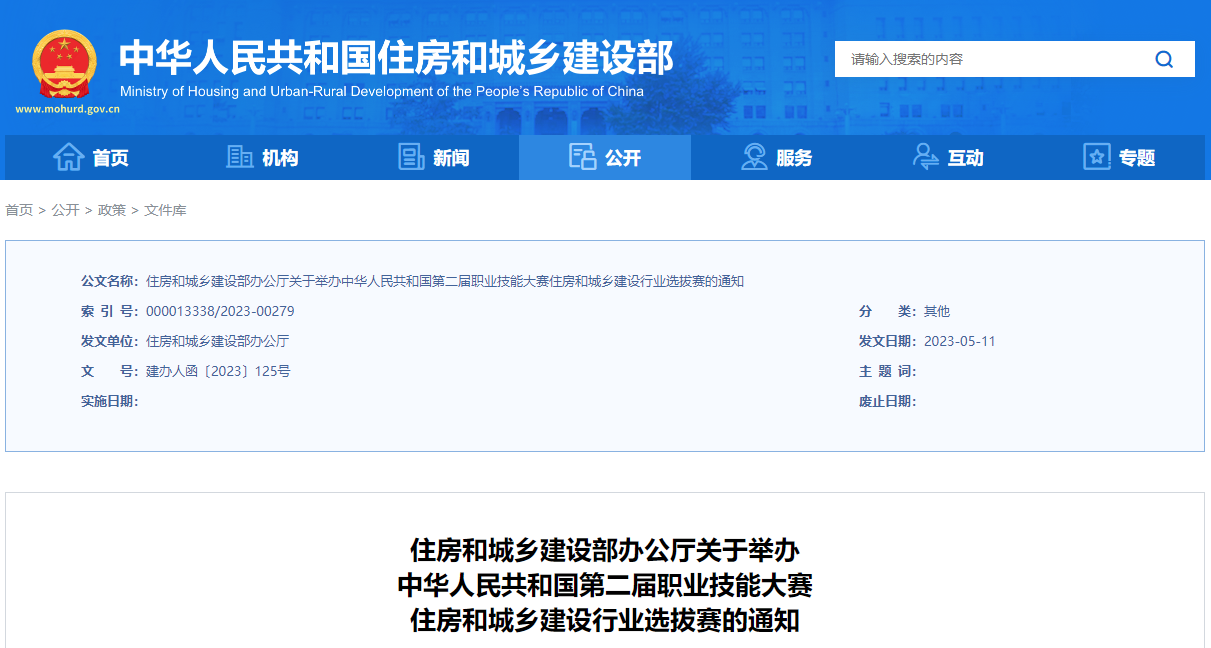Click heading line 中华人民共和国第二届职业技能大赛
The height and width of the screenshot is (648, 1211).
605,585
